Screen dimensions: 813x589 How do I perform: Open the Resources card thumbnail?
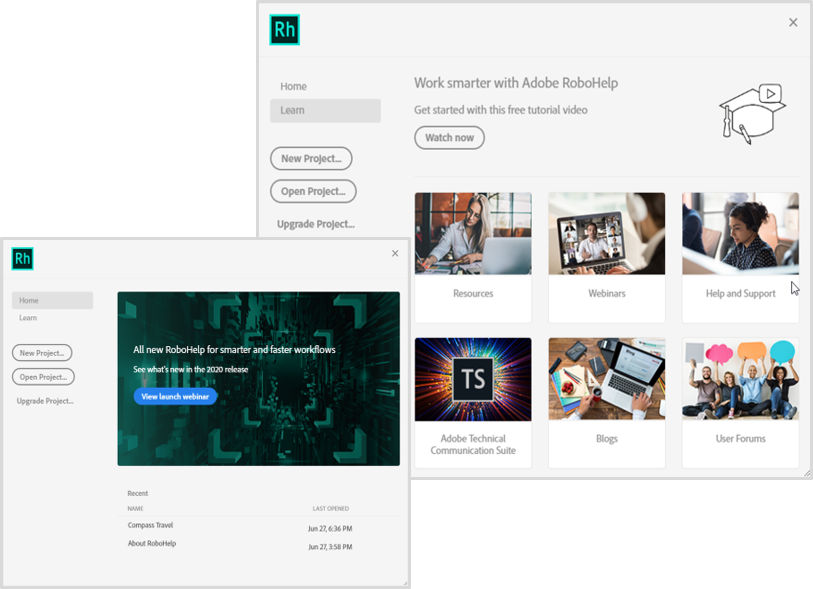click(473, 233)
